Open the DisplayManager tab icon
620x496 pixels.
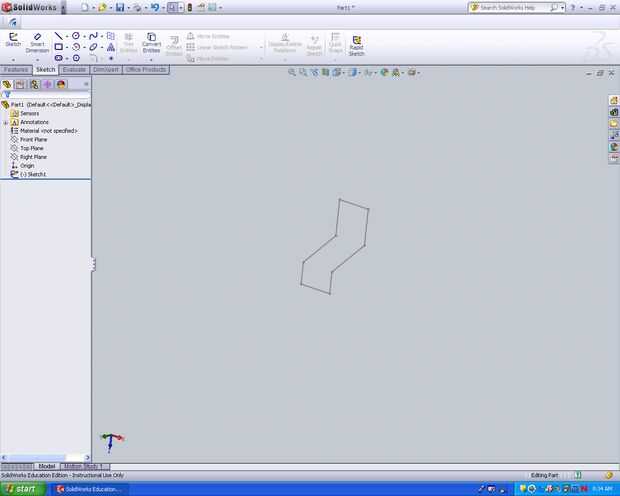pos(61,84)
